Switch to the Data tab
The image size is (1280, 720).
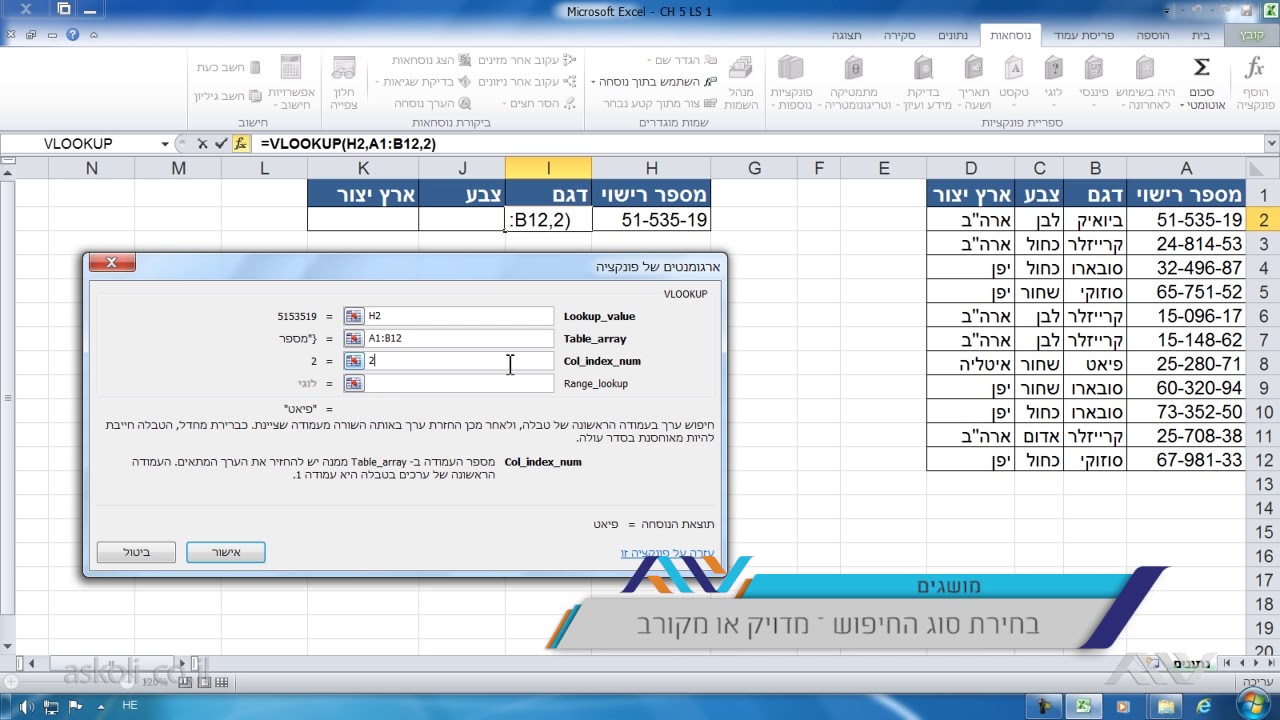[x=953, y=35]
